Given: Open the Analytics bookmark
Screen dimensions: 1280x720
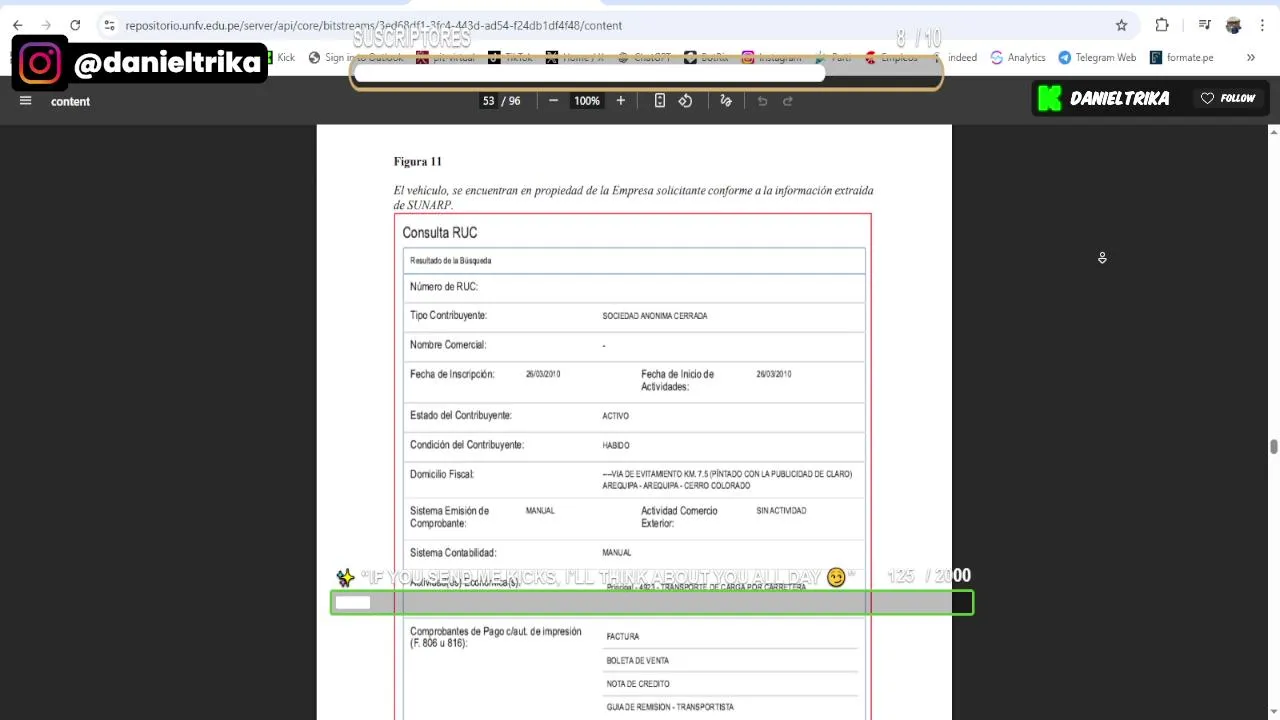Looking at the screenshot, I should pos(1018,57).
